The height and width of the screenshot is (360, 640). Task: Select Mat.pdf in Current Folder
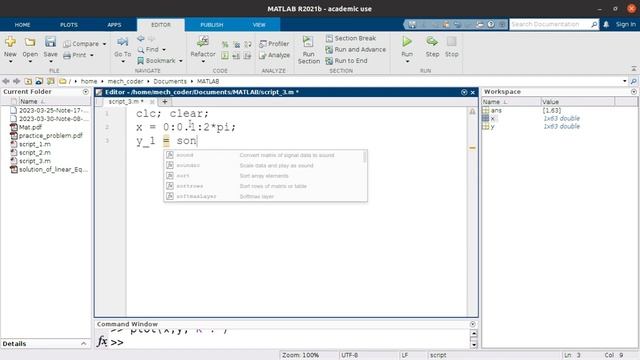tap(30, 127)
